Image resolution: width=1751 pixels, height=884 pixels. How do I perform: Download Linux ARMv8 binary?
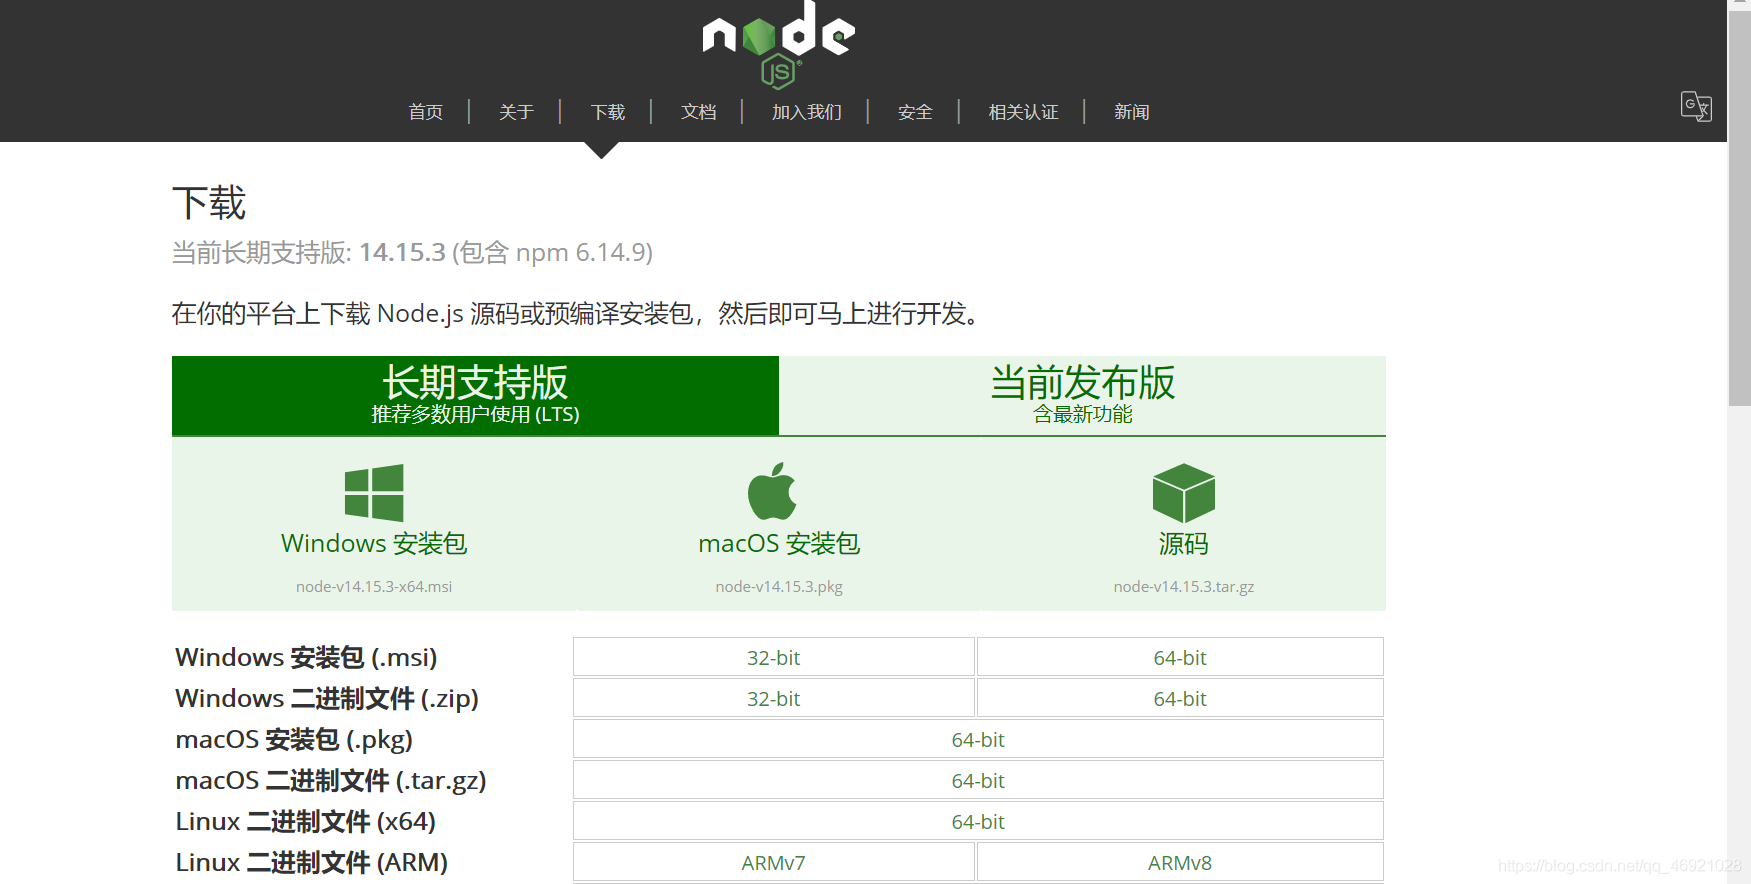click(x=1180, y=862)
